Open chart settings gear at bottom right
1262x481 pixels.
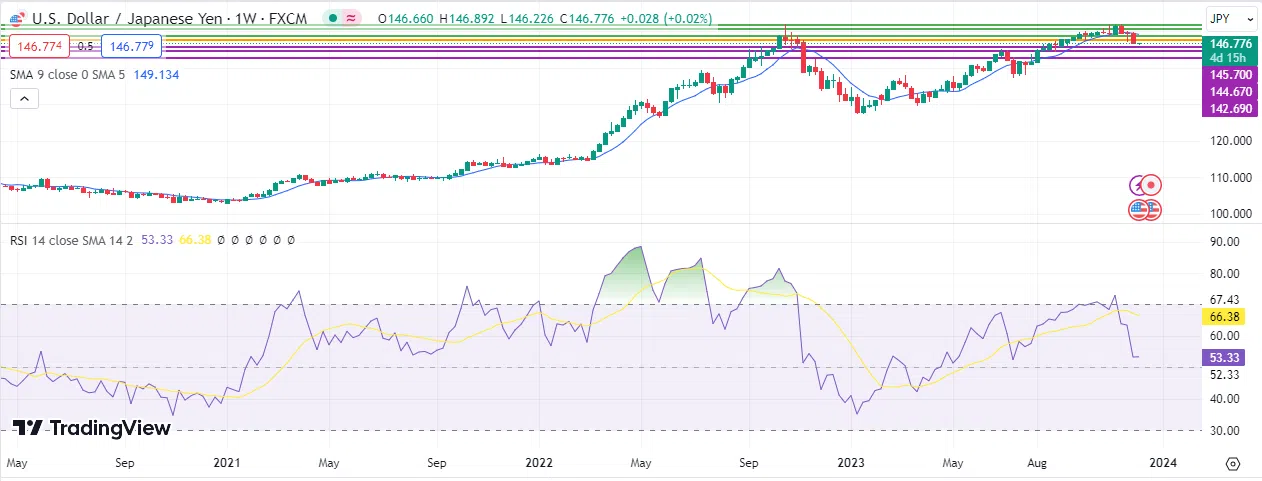pyautogui.click(x=1232, y=464)
